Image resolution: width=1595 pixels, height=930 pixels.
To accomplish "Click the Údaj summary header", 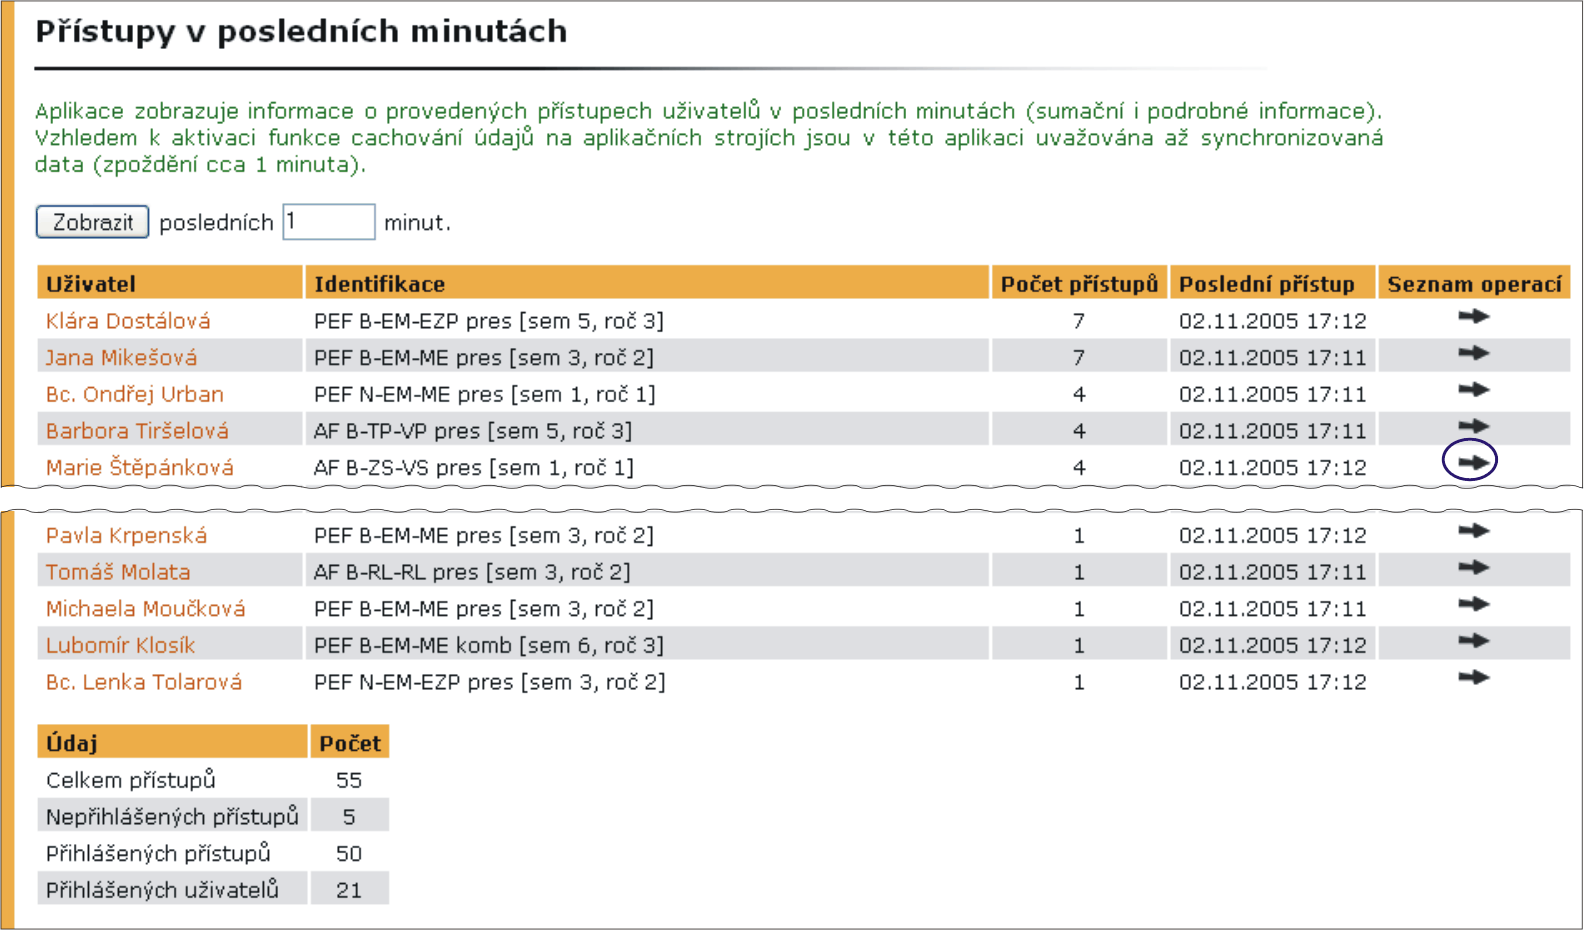I will point(172,743).
